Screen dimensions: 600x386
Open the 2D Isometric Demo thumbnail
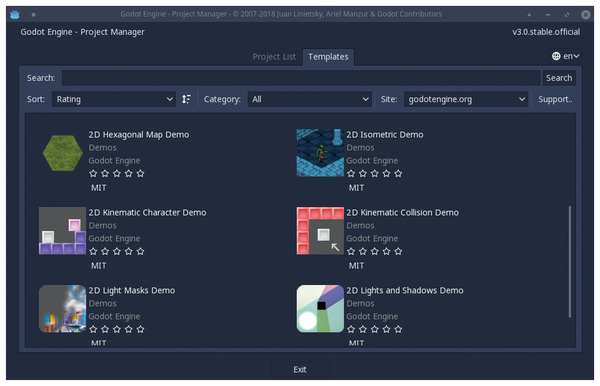(320, 153)
